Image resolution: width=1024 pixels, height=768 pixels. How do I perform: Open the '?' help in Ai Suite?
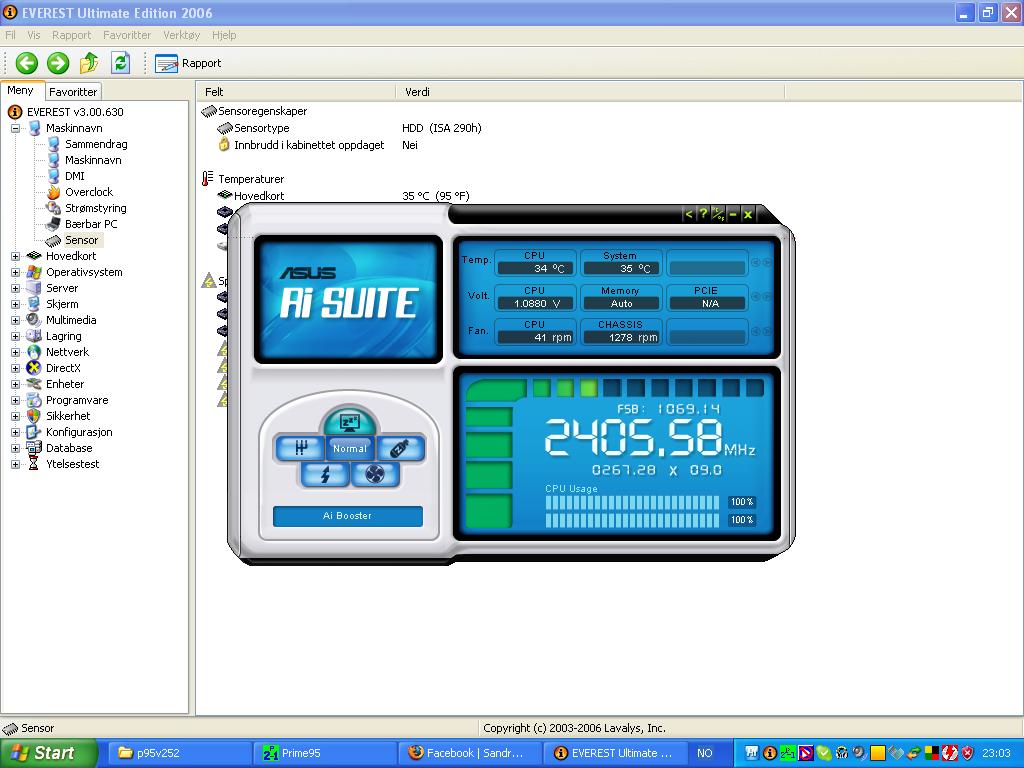(x=703, y=214)
